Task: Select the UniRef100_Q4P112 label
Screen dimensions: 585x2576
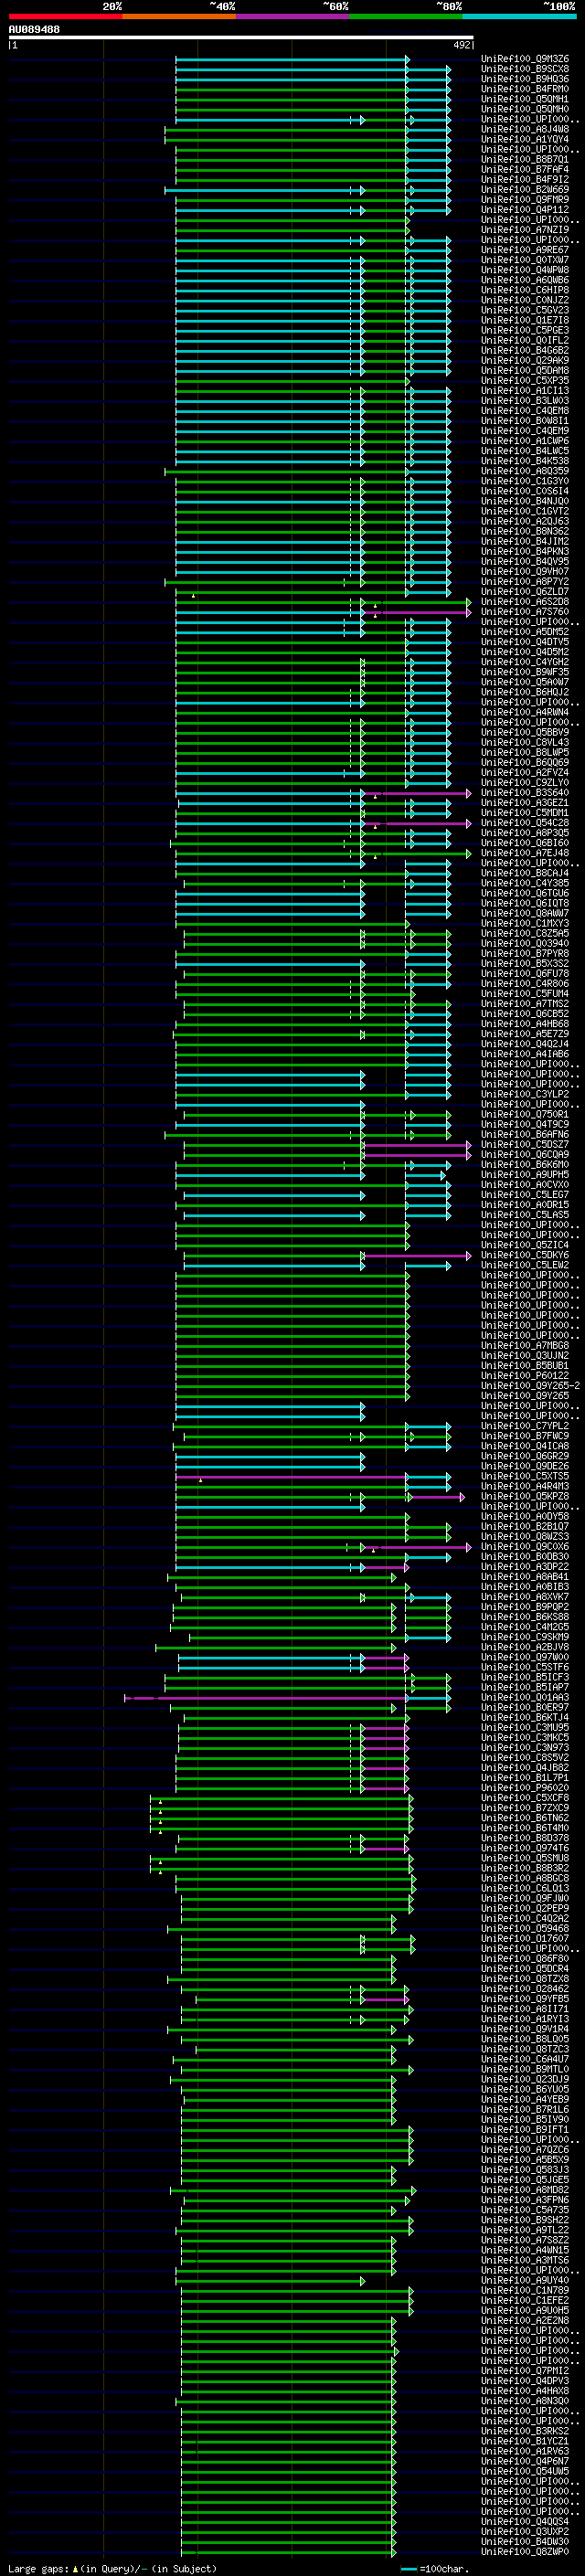Action: point(525,210)
